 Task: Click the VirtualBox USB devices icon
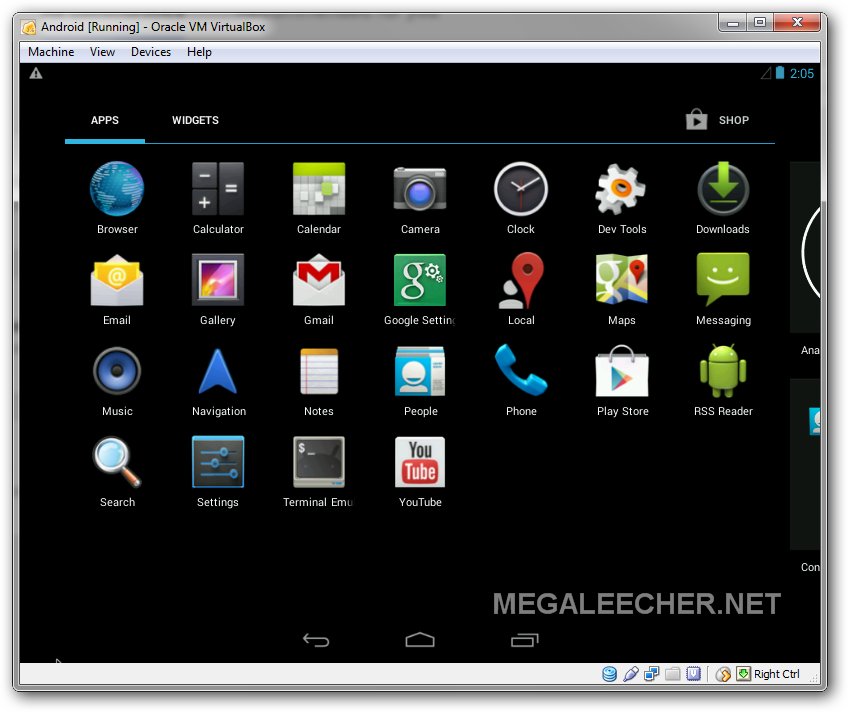click(631, 674)
